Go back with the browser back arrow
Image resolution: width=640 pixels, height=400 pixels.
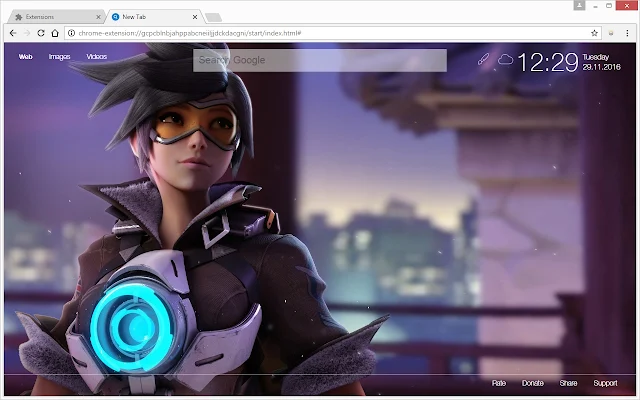[13, 33]
